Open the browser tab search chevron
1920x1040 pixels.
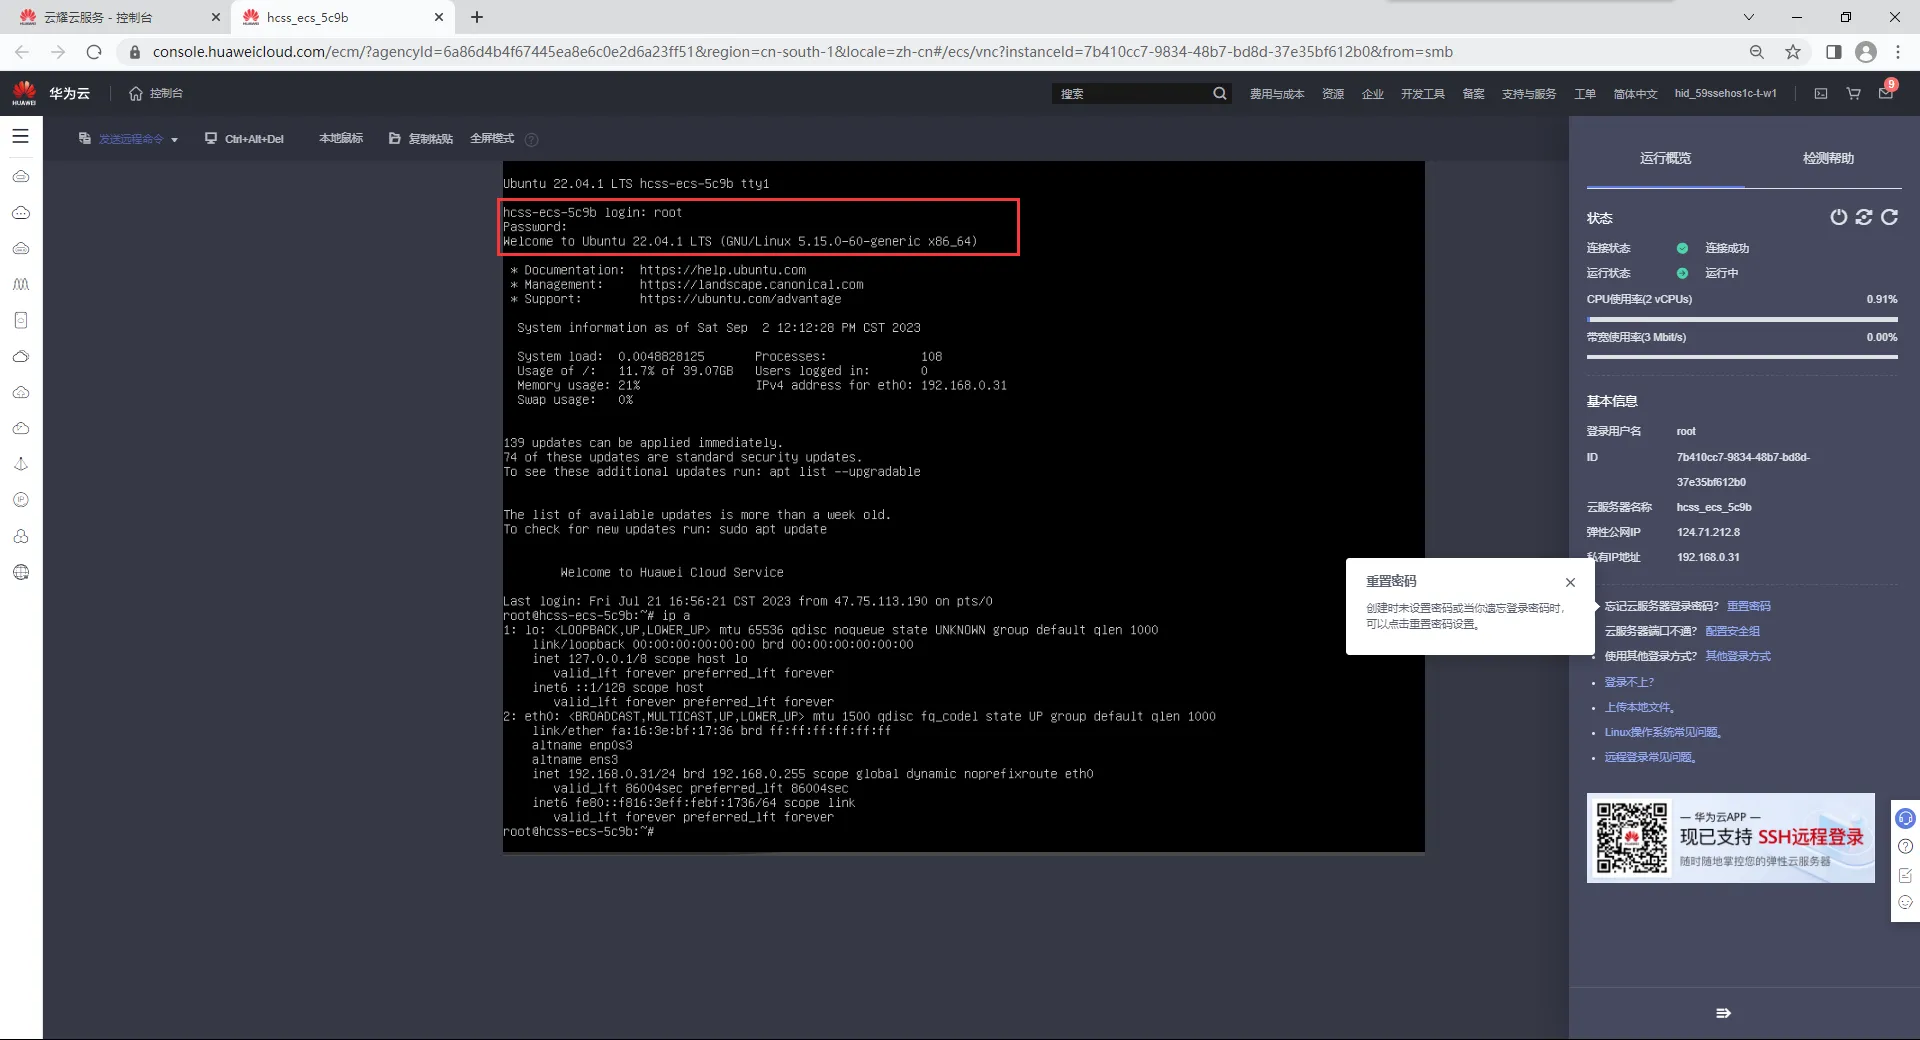point(1748,17)
